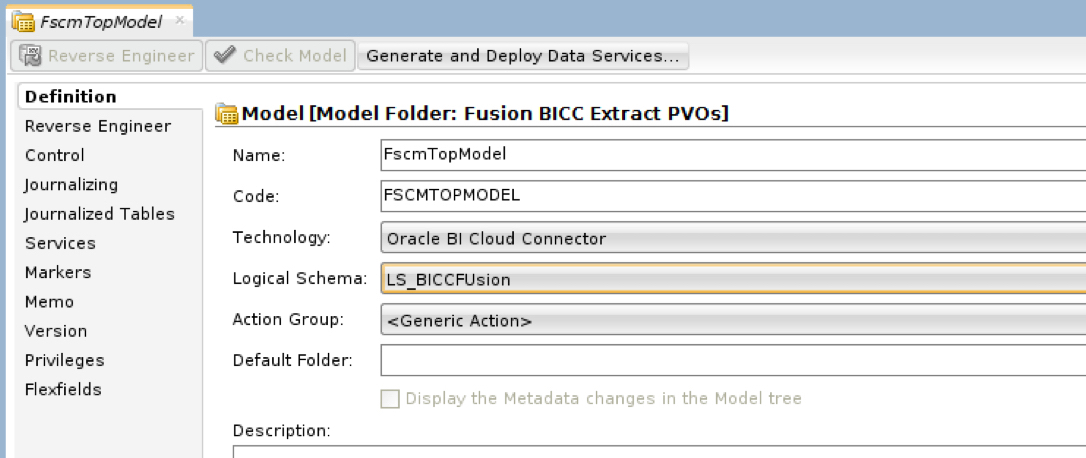The height and width of the screenshot is (458, 1086).
Task: Show the Journalized Tables section
Action: pyautogui.click(x=100, y=214)
